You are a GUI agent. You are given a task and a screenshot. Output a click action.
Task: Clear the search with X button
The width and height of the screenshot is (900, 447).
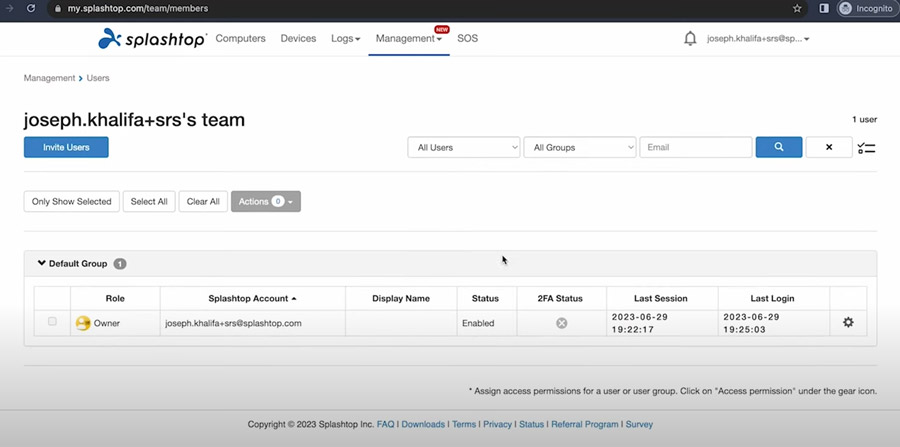(x=829, y=147)
